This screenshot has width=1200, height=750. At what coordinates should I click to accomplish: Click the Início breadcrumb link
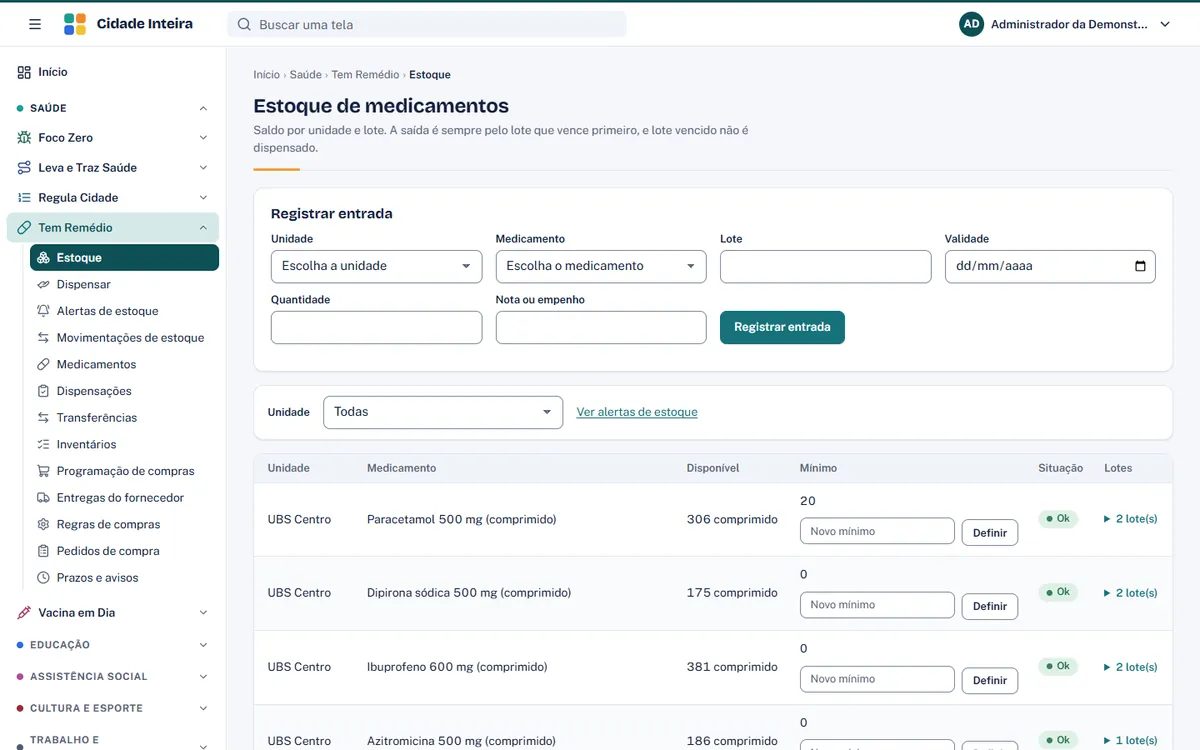coord(267,75)
